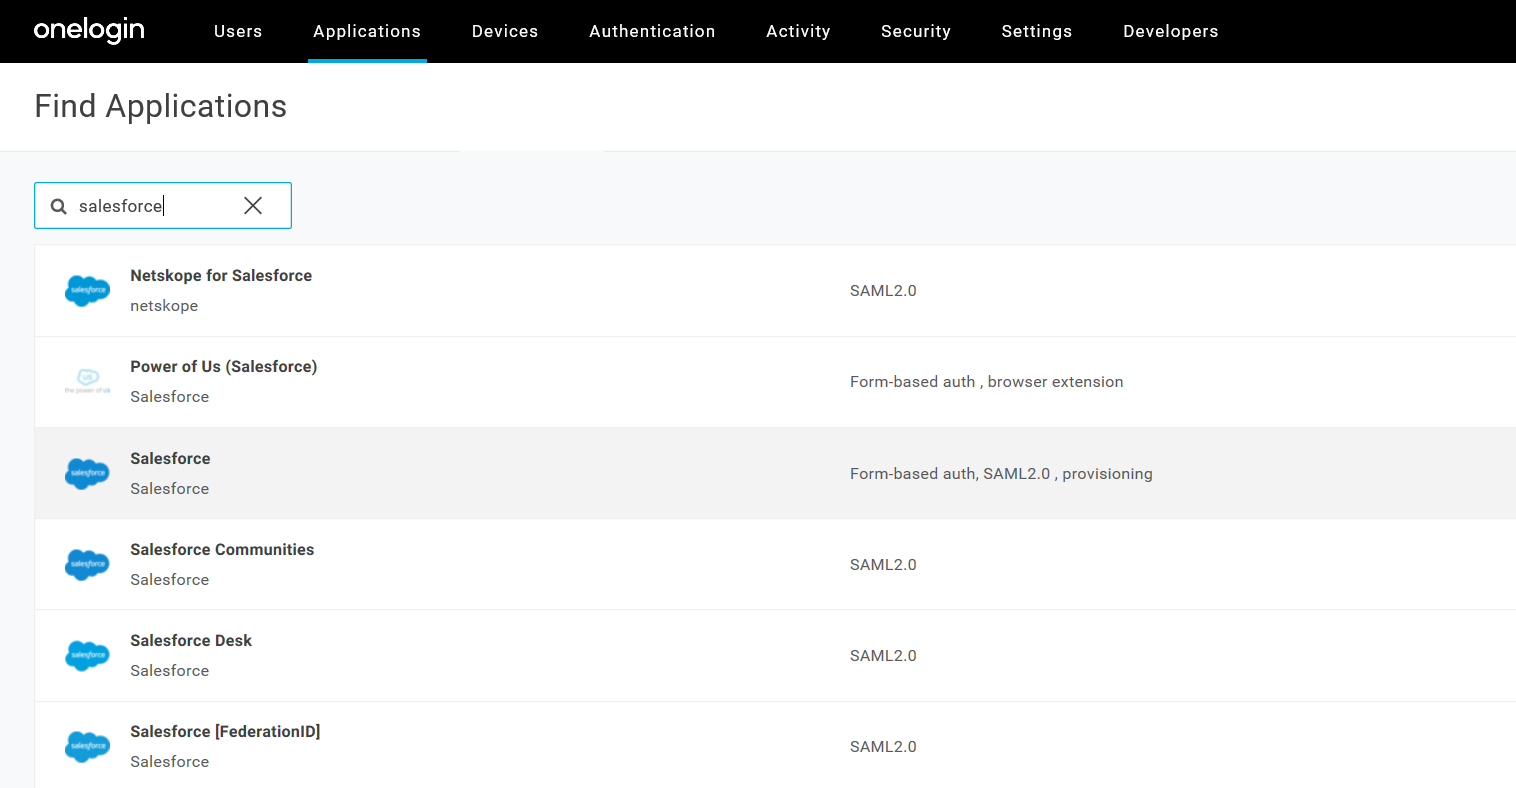Select Power of Us (Salesforce) app name
Screen dimensions: 1516x788
pyautogui.click(x=224, y=366)
